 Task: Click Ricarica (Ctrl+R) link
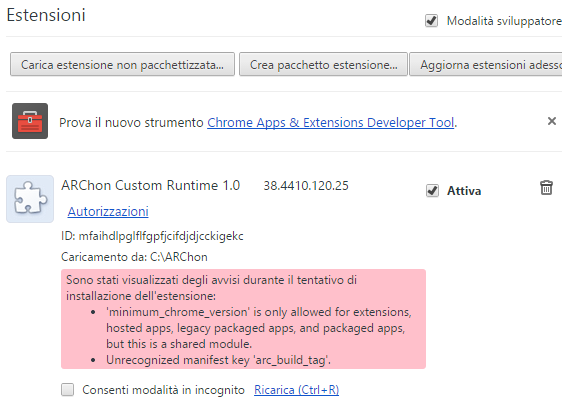click(x=297, y=390)
